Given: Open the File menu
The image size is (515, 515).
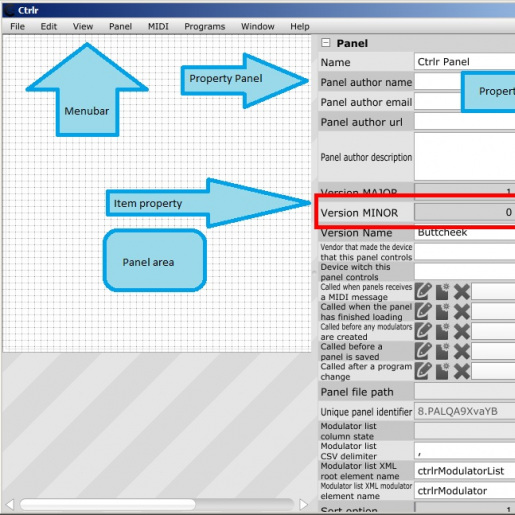Looking at the screenshot, I should click(17, 26).
